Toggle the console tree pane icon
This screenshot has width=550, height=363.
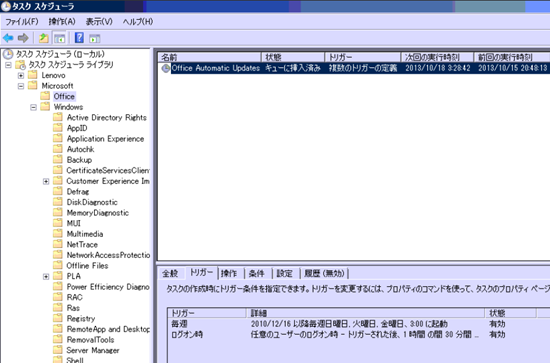pos(59,38)
